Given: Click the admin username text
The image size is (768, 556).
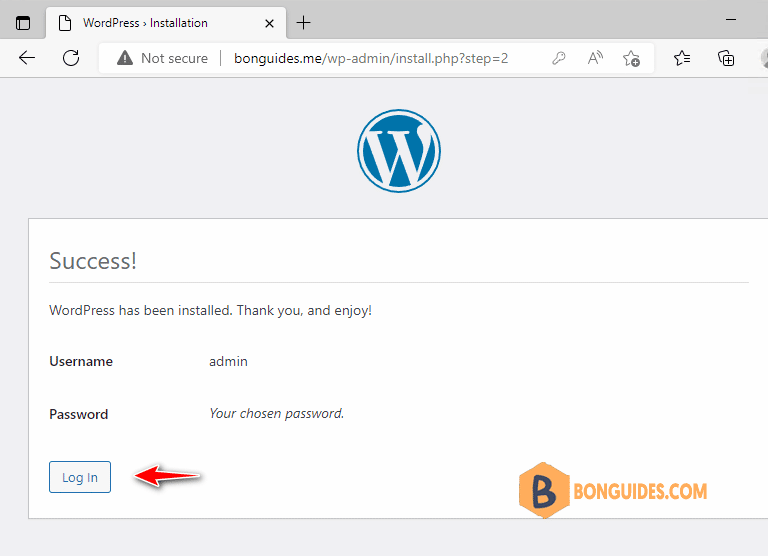Looking at the screenshot, I should [228, 362].
